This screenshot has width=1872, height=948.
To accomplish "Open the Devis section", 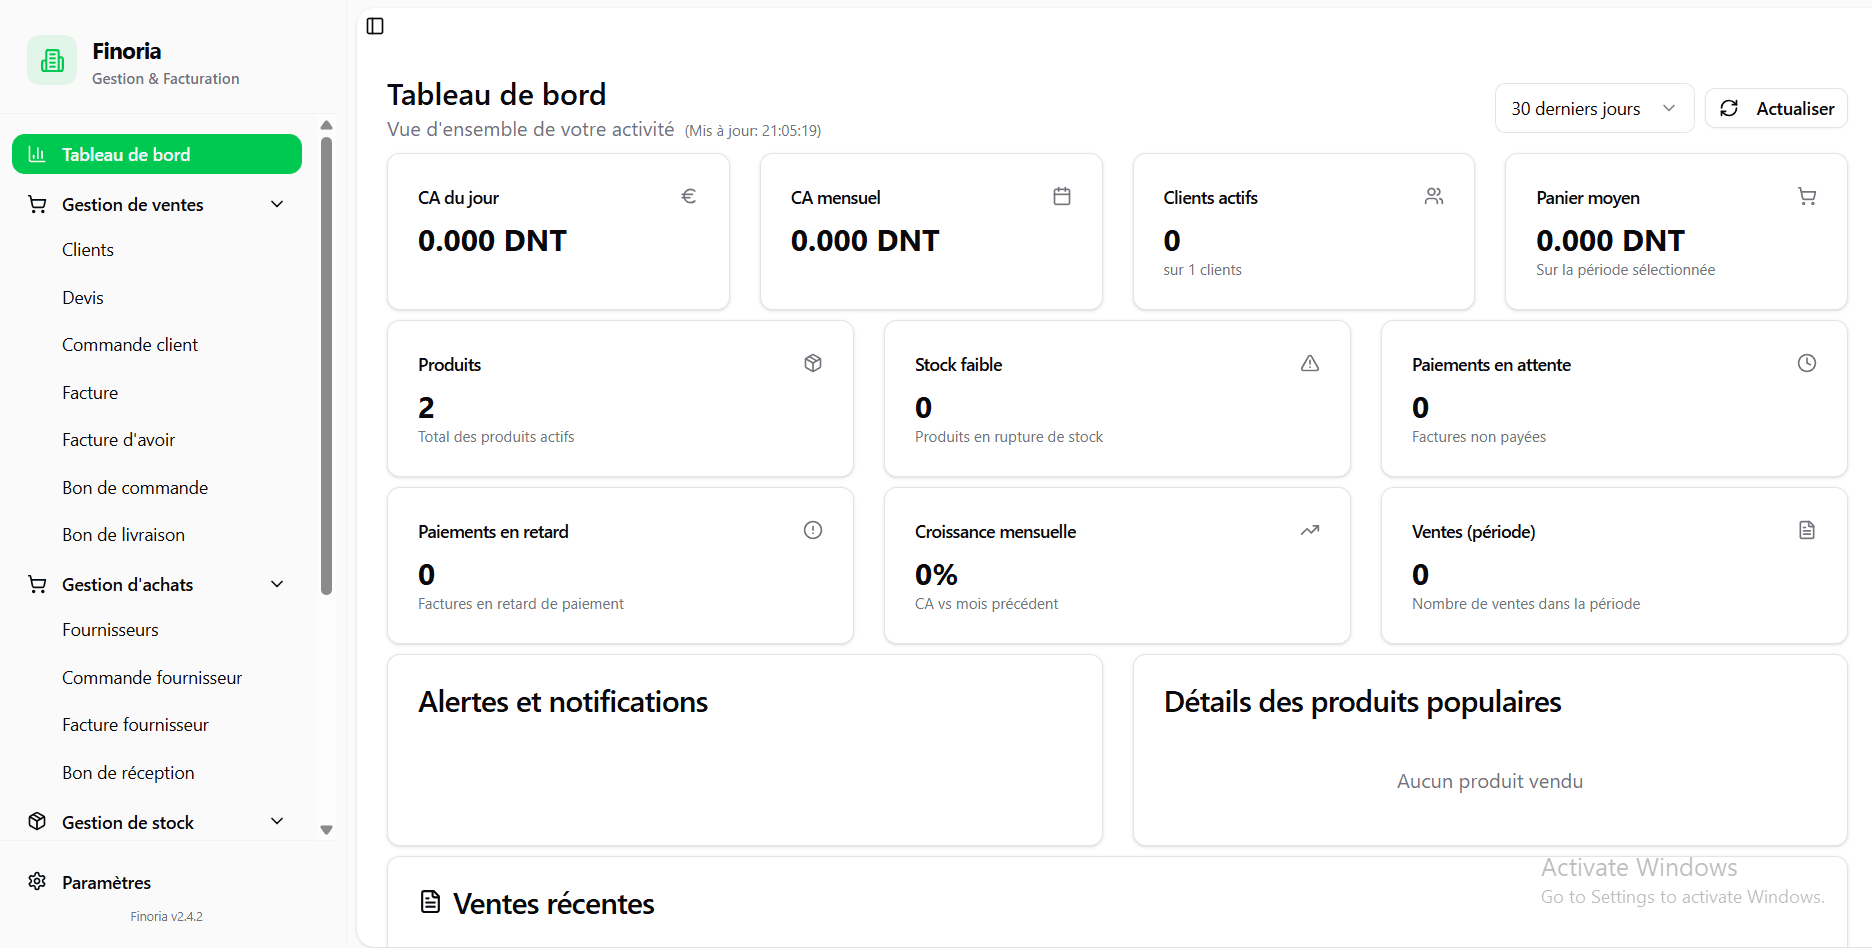I will (83, 298).
